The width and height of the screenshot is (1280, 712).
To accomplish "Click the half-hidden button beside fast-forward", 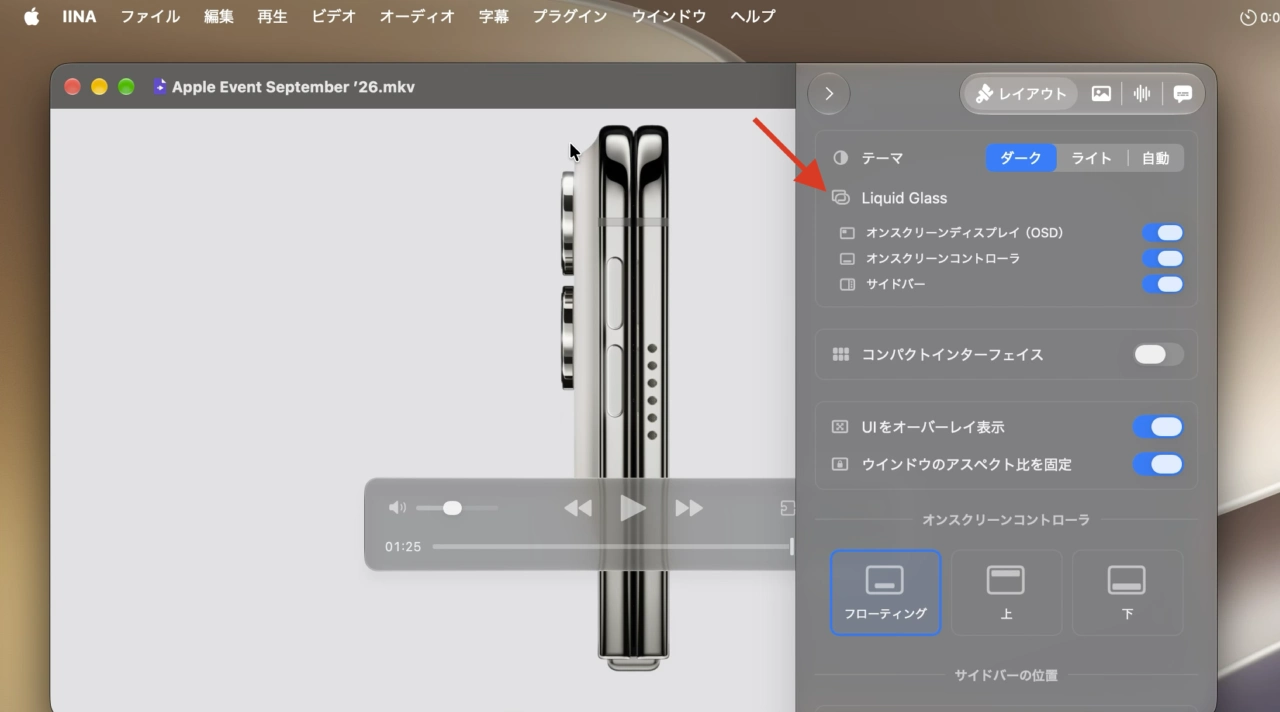I will 787,508.
